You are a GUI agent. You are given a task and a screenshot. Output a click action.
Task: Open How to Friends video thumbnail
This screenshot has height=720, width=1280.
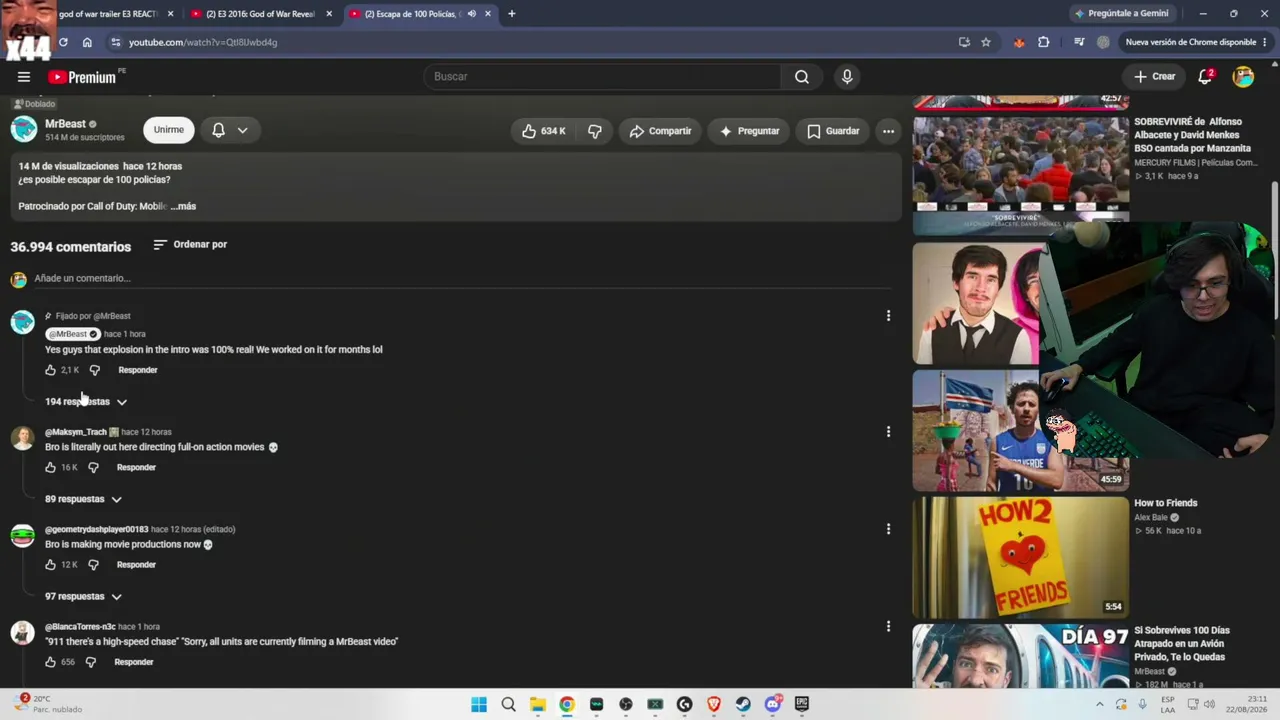(1020, 557)
